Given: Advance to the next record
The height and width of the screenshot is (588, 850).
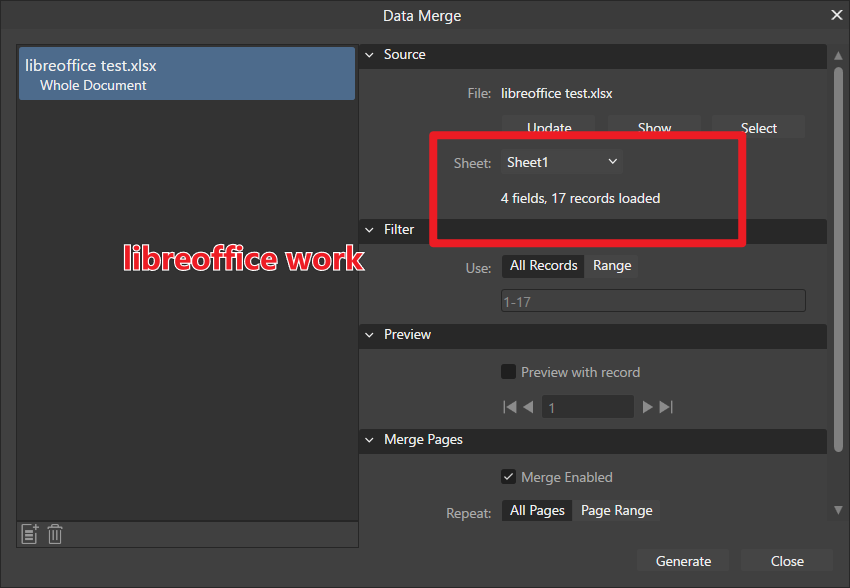Looking at the screenshot, I should click(647, 407).
